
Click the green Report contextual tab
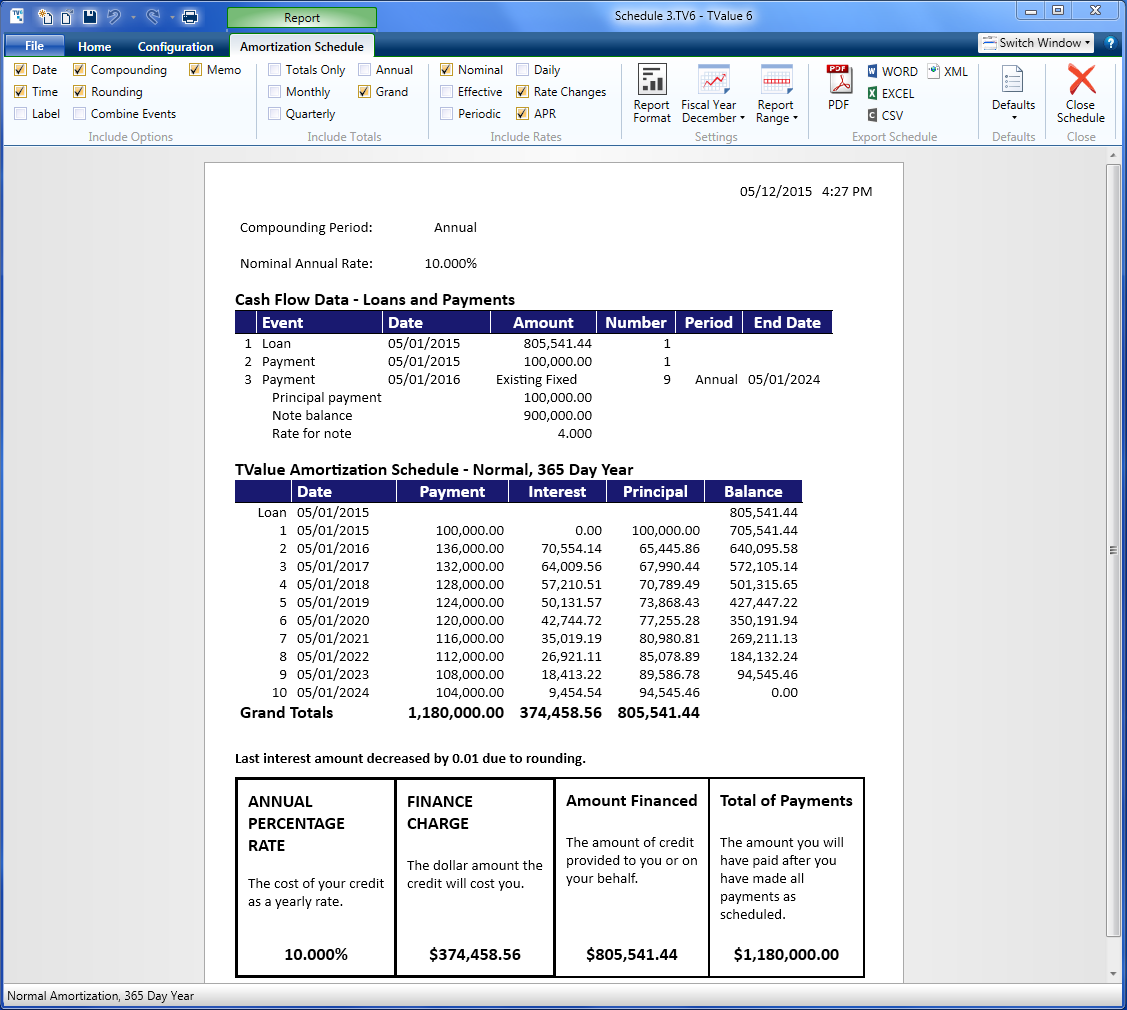point(302,18)
